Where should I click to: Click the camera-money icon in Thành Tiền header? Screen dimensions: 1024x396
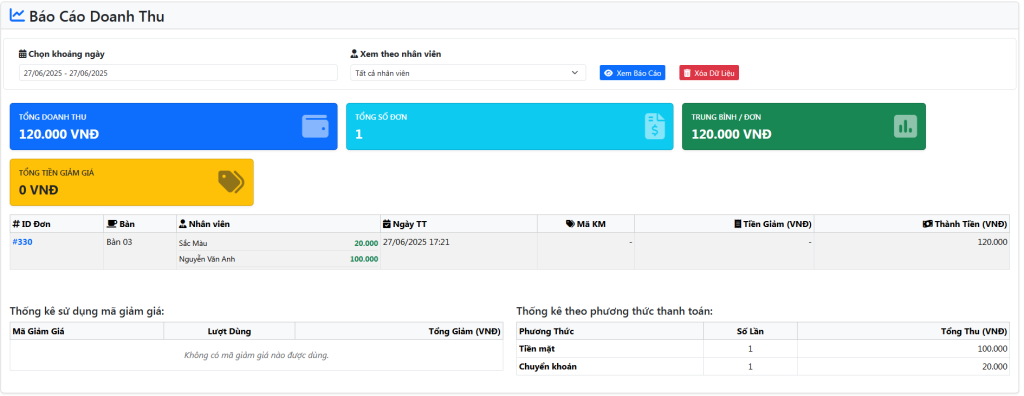click(x=927, y=224)
